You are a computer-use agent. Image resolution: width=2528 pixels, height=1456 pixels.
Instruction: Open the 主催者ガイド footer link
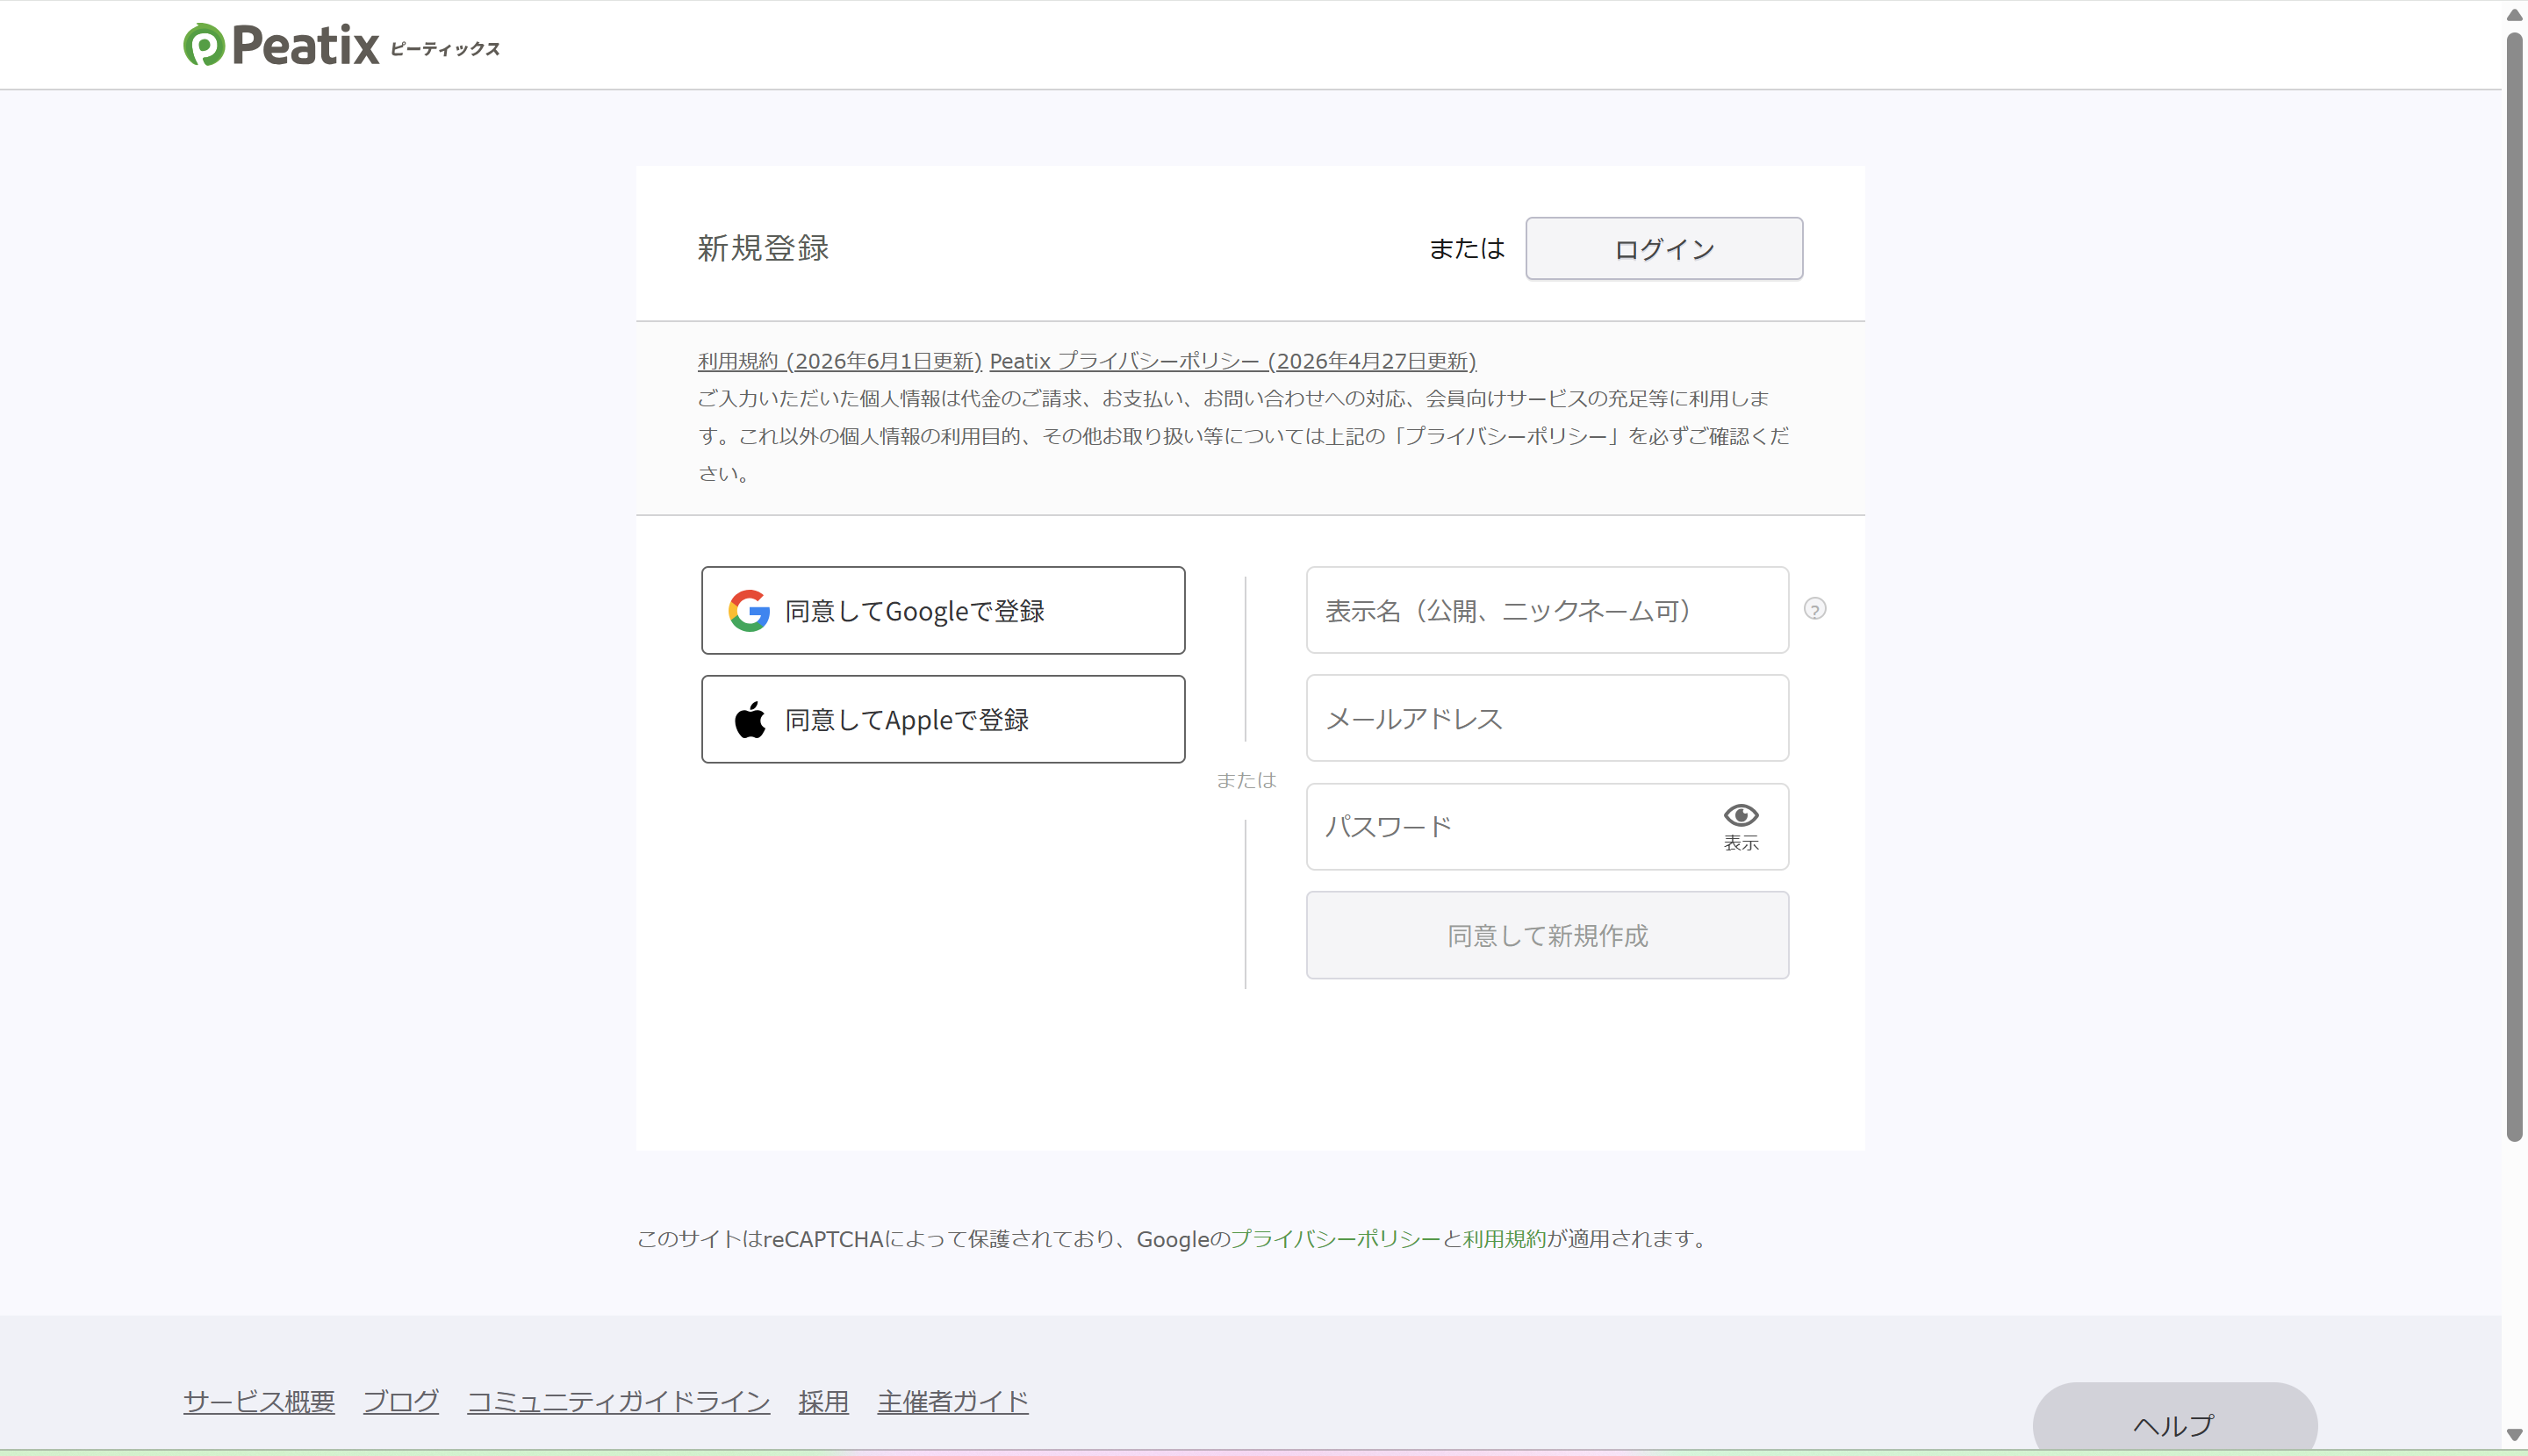952,1401
